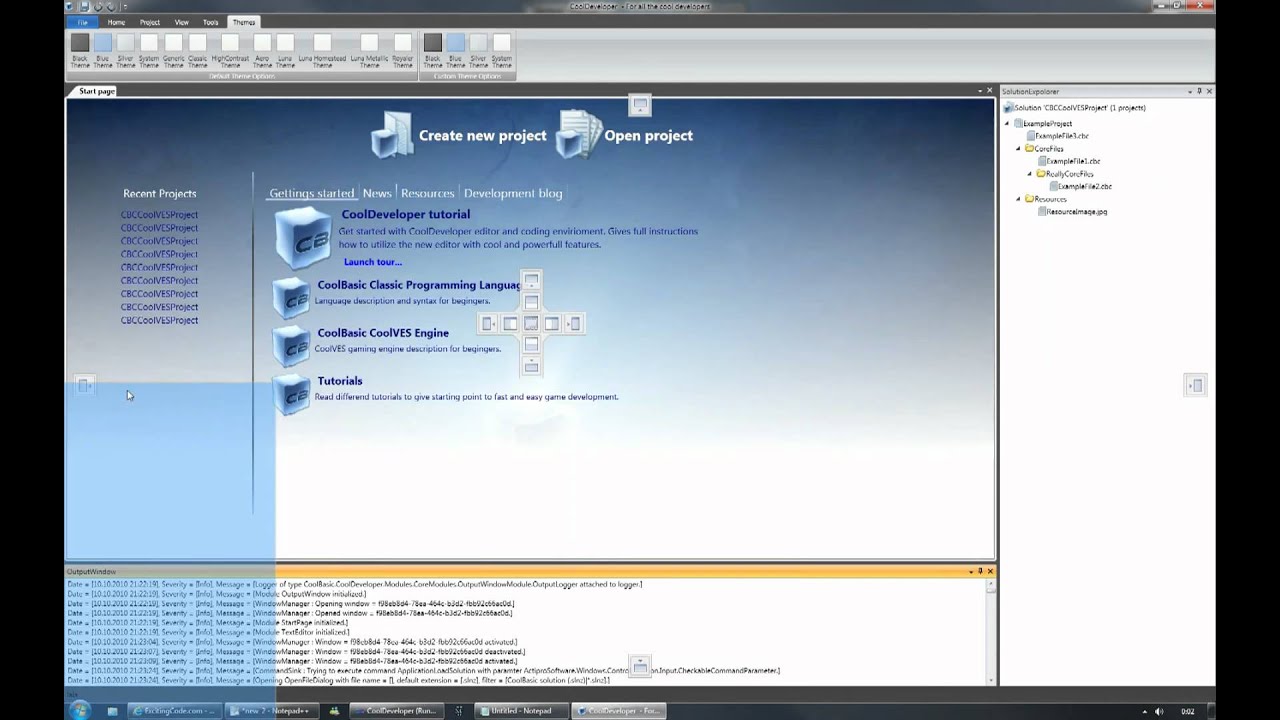Screen dimensions: 1280x720
Task: Click the Launch tour... link
Action: coord(373,262)
